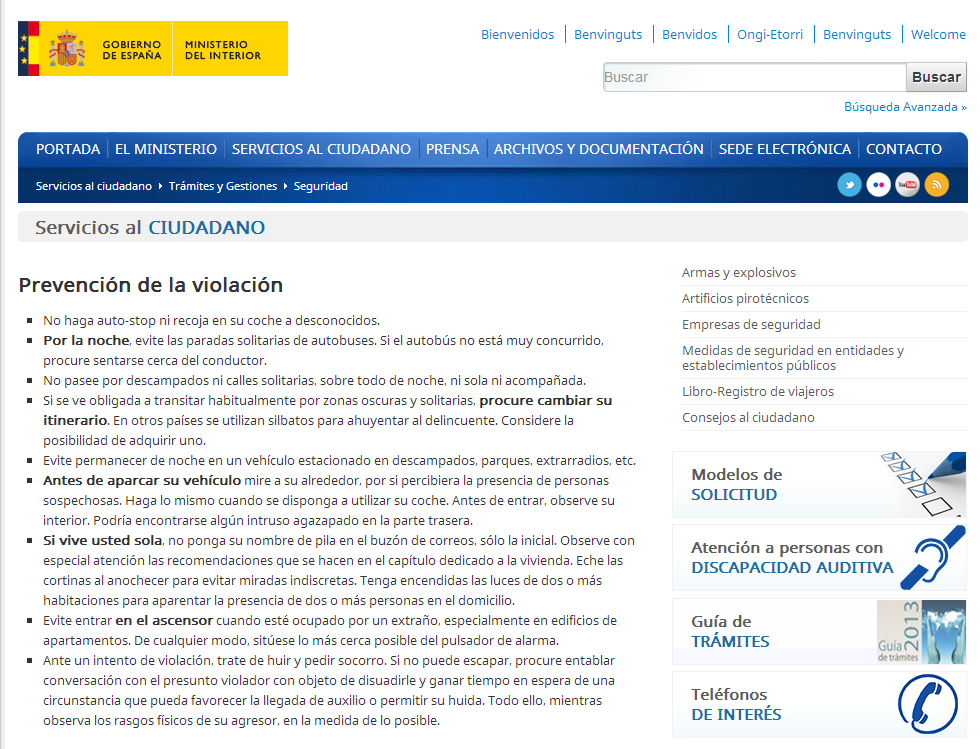The image size is (980, 749).
Task: Click the Guía de Trámites 2013 thumbnail
Action: click(x=921, y=632)
